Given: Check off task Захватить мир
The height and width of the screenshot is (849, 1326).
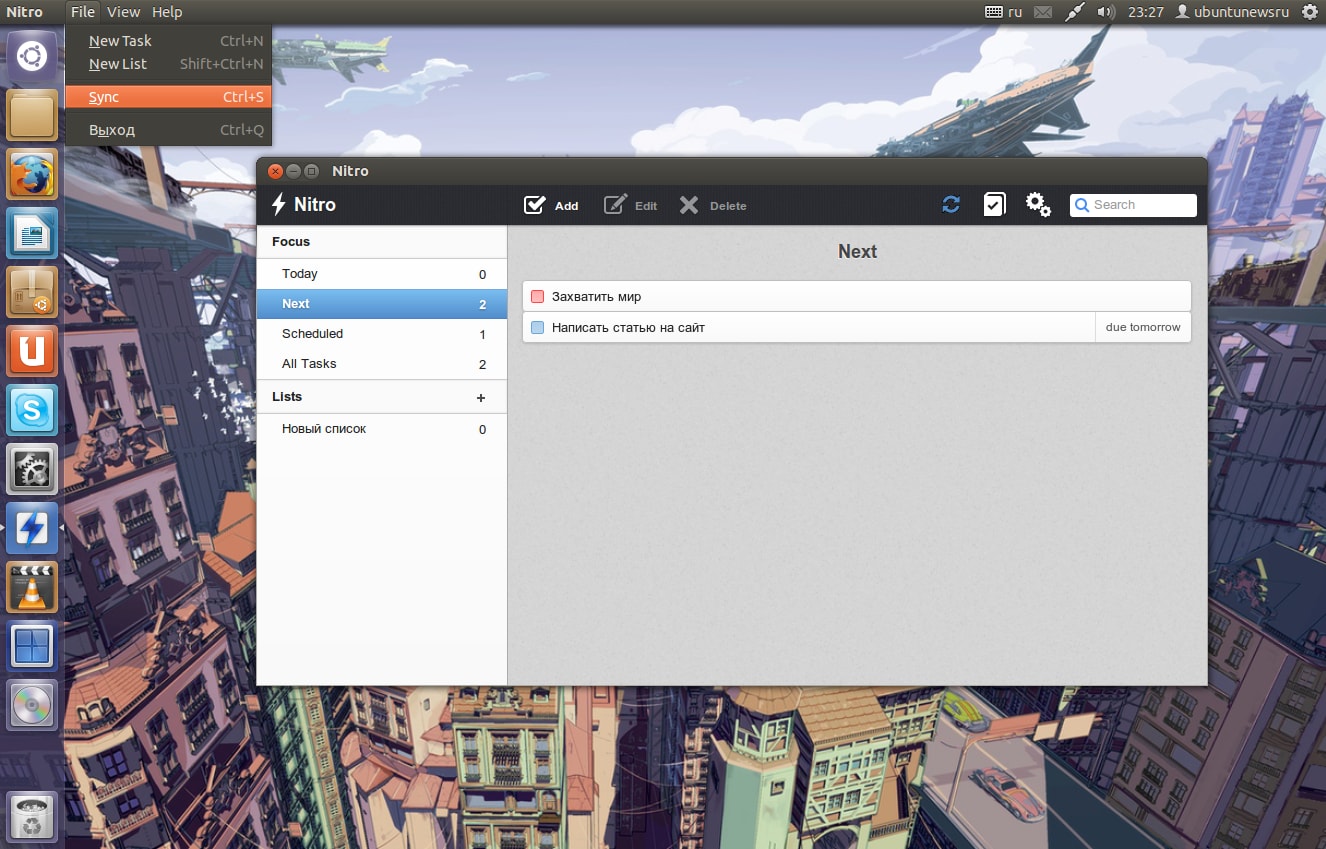Looking at the screenshot, I should tap(537, 297).
